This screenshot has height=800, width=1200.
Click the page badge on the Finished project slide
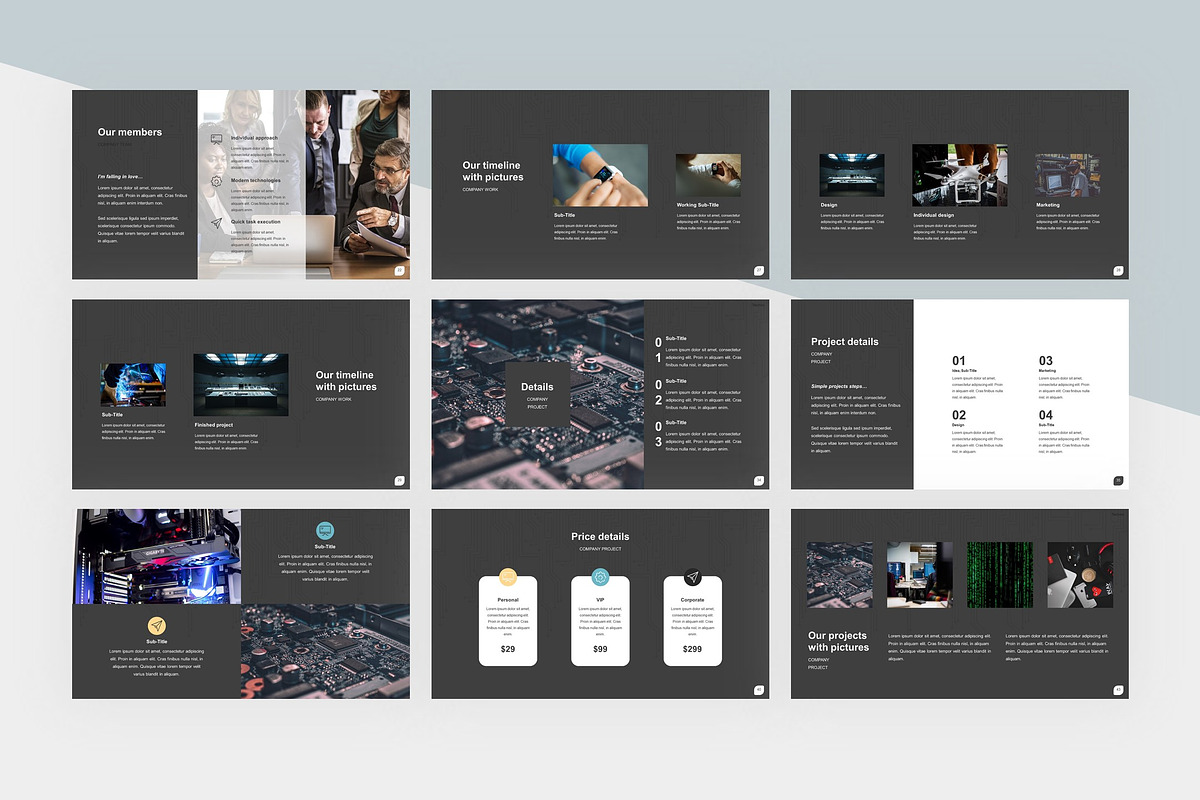click(x=400, y=480)
